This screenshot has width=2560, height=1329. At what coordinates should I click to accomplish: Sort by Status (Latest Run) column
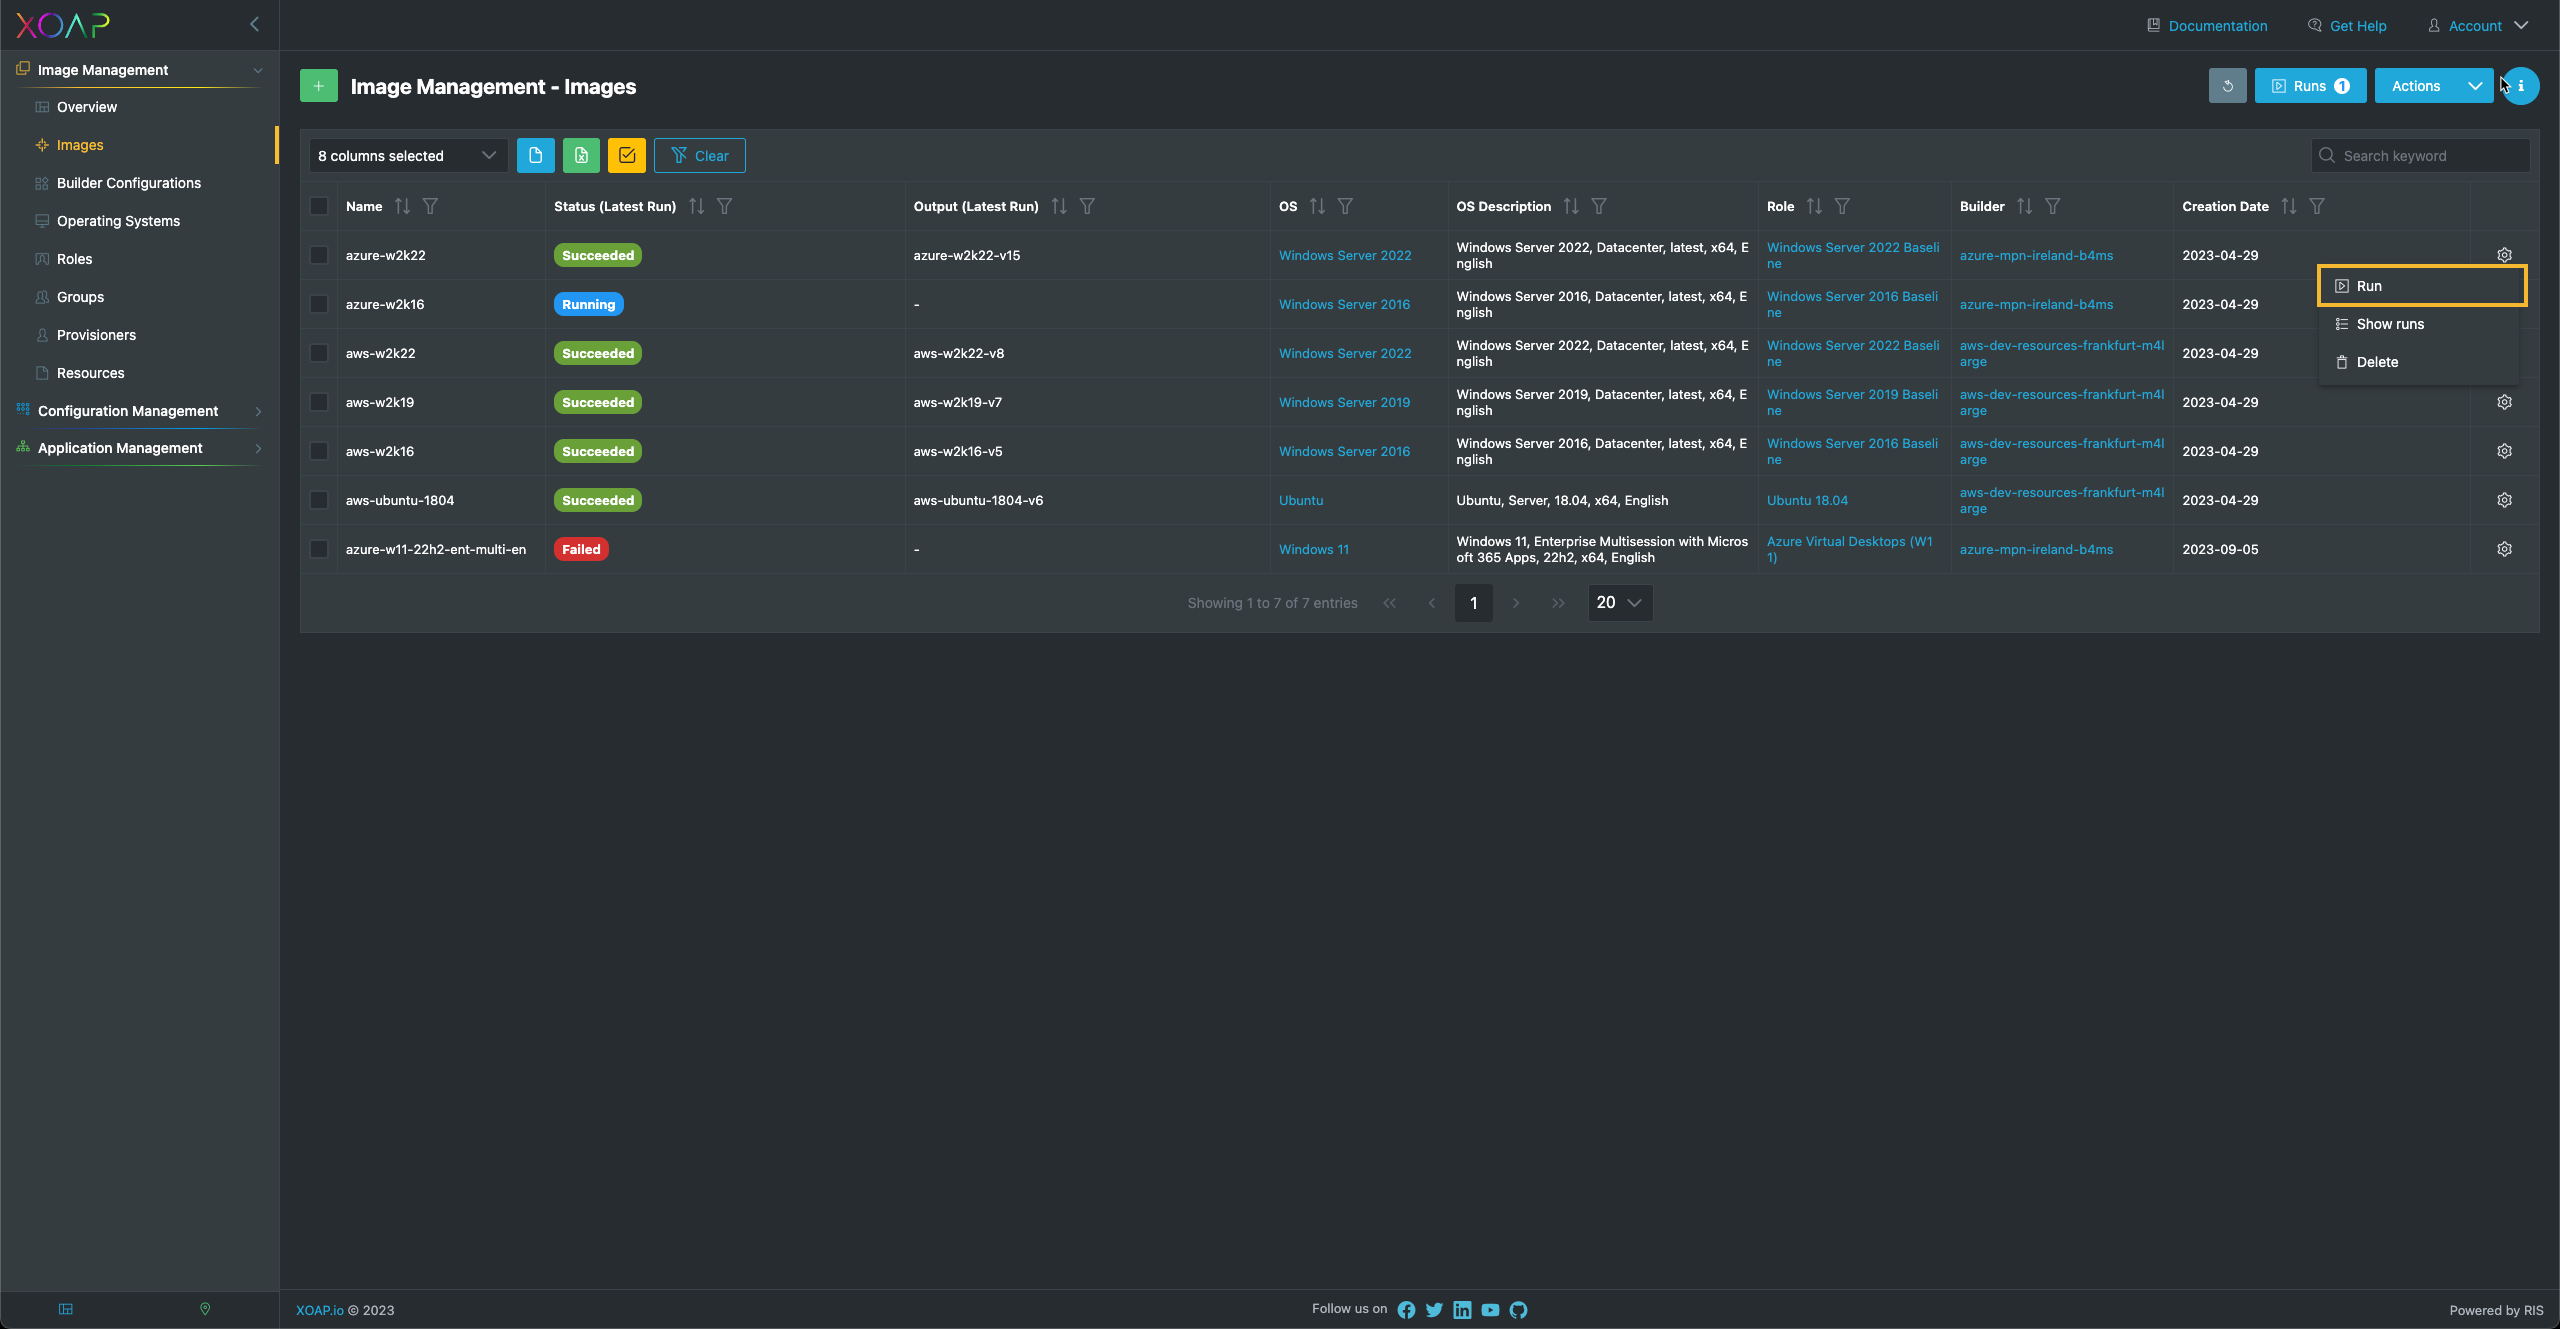[697, 206]
